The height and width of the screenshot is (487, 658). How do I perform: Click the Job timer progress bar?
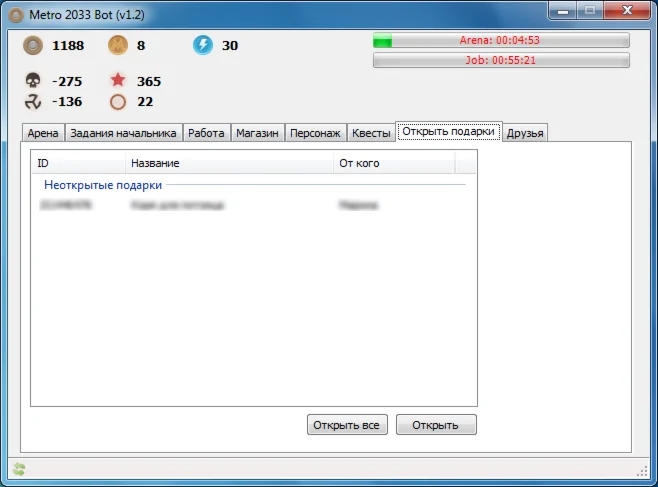(501, 60)
